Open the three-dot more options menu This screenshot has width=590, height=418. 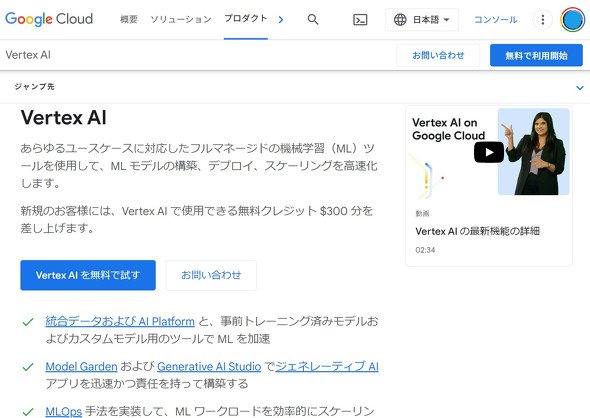pos(543,20)
